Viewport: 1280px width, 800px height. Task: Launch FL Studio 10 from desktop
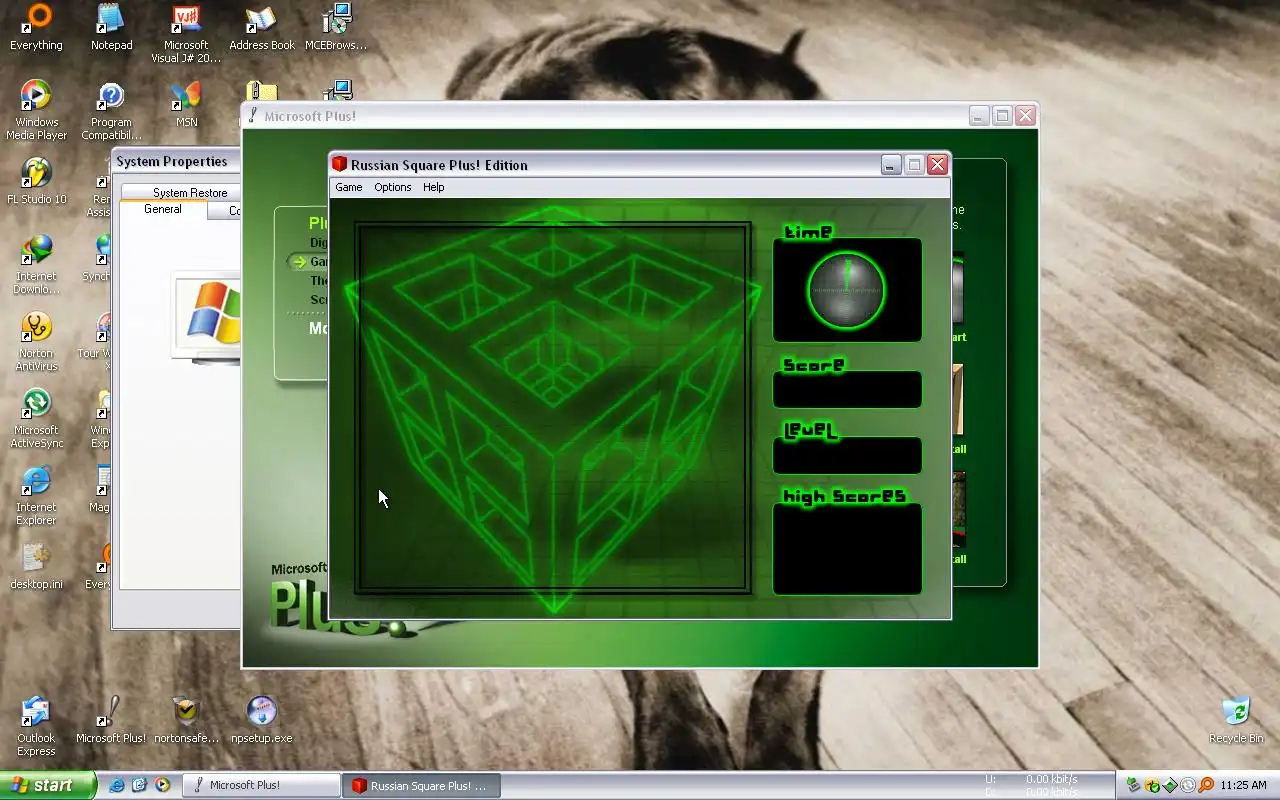36,181
